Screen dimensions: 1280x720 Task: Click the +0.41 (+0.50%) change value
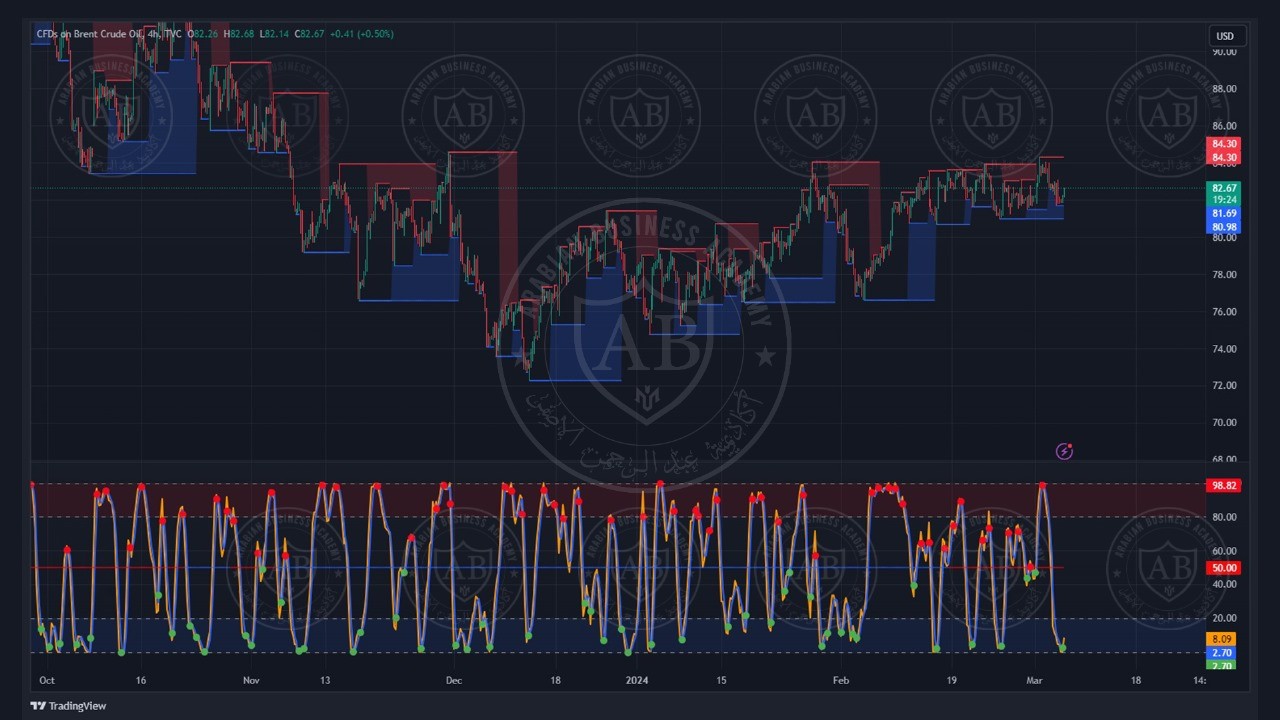click(361, 34)
